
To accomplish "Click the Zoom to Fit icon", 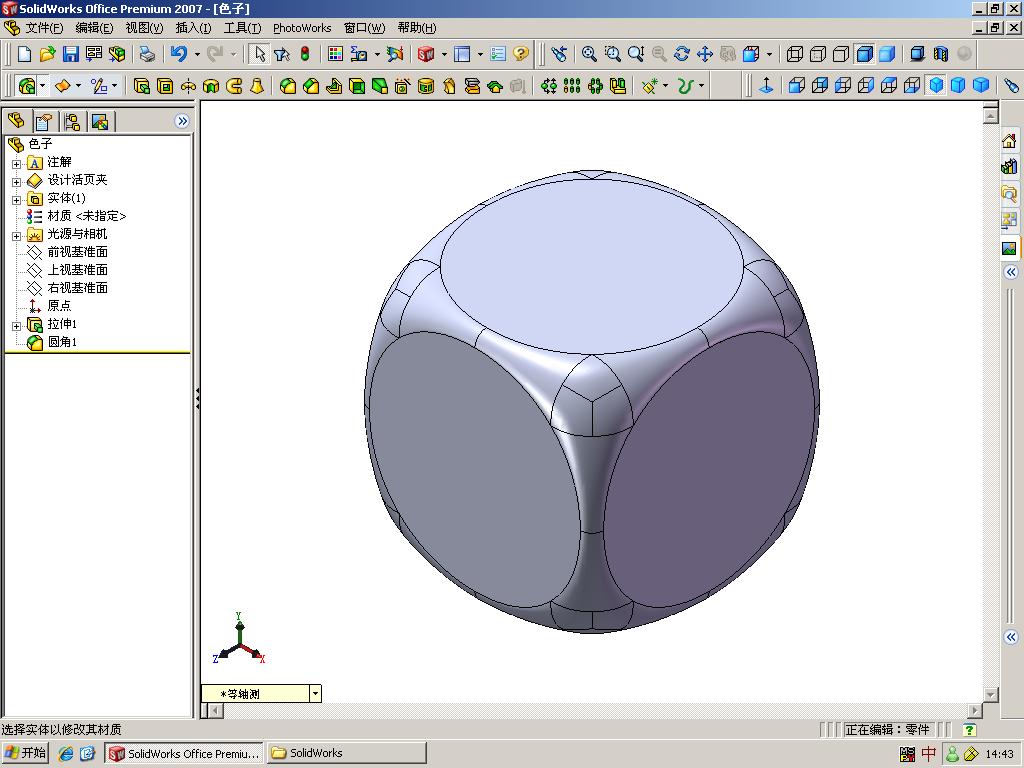I will [x=589, y=54].
